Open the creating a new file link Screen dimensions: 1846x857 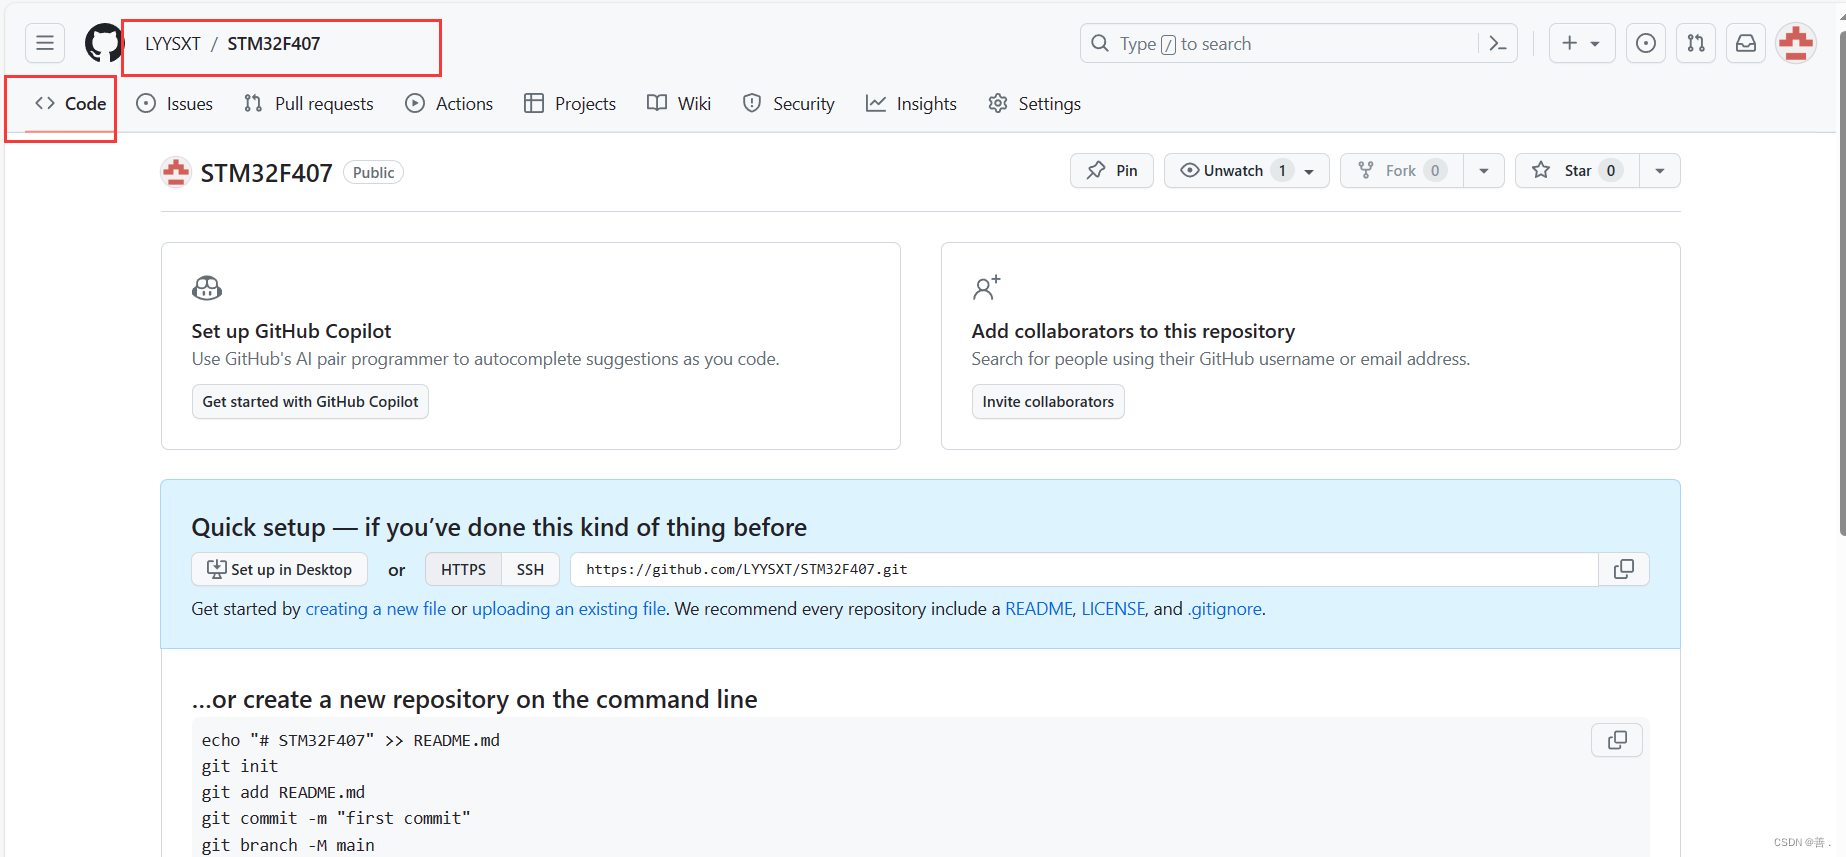[375, 609]
